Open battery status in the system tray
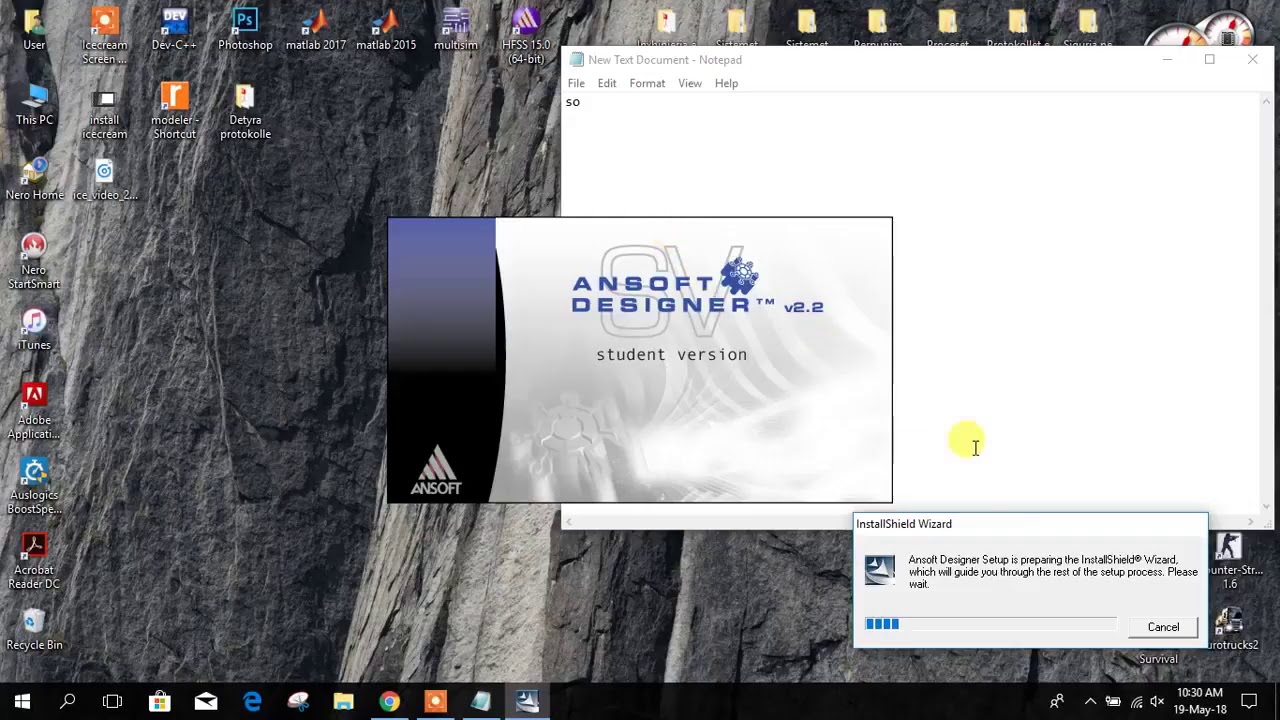Screen dimensions: 1280x720 [x=1113, y=702]
